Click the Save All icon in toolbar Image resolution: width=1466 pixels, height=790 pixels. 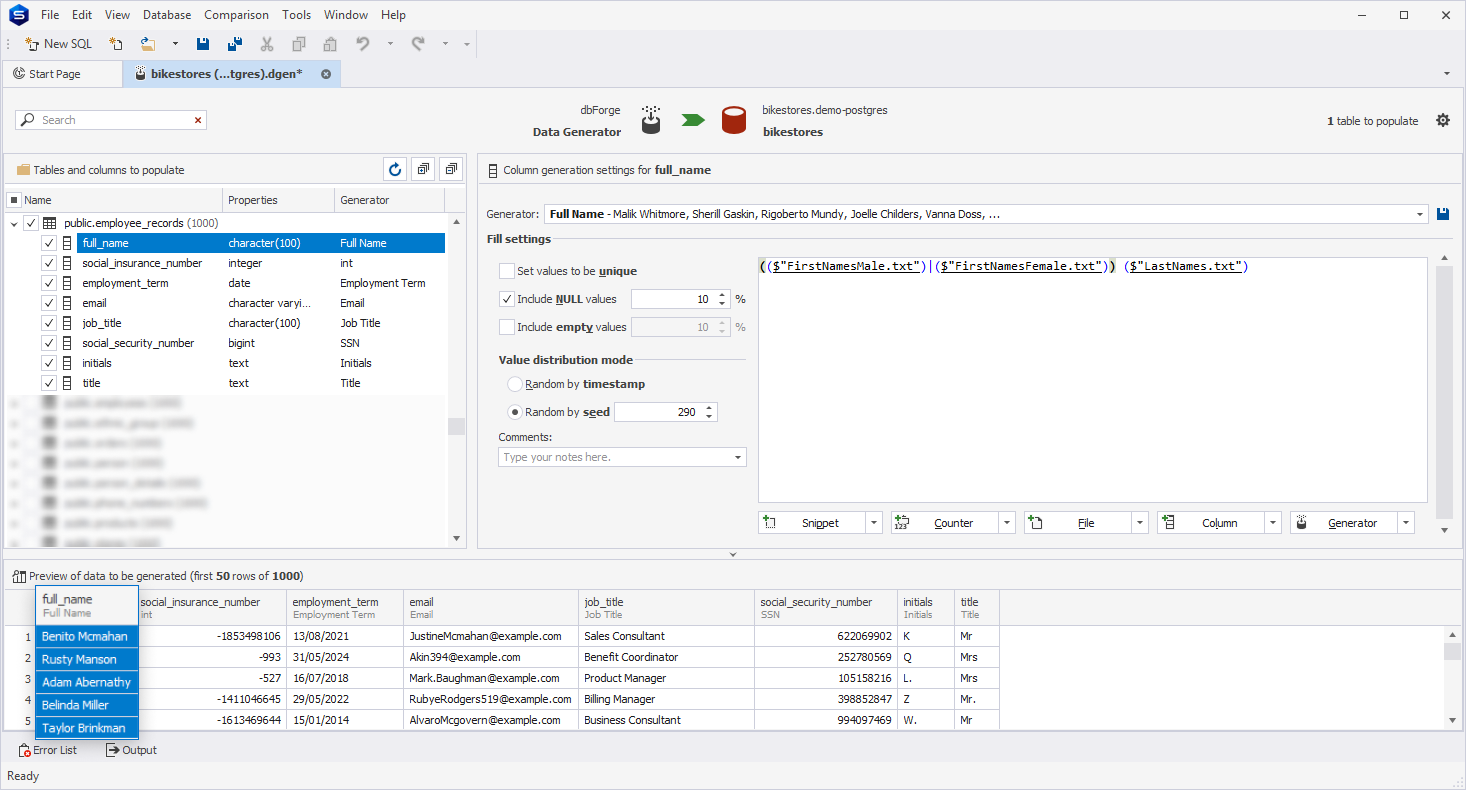coord(235,44)
